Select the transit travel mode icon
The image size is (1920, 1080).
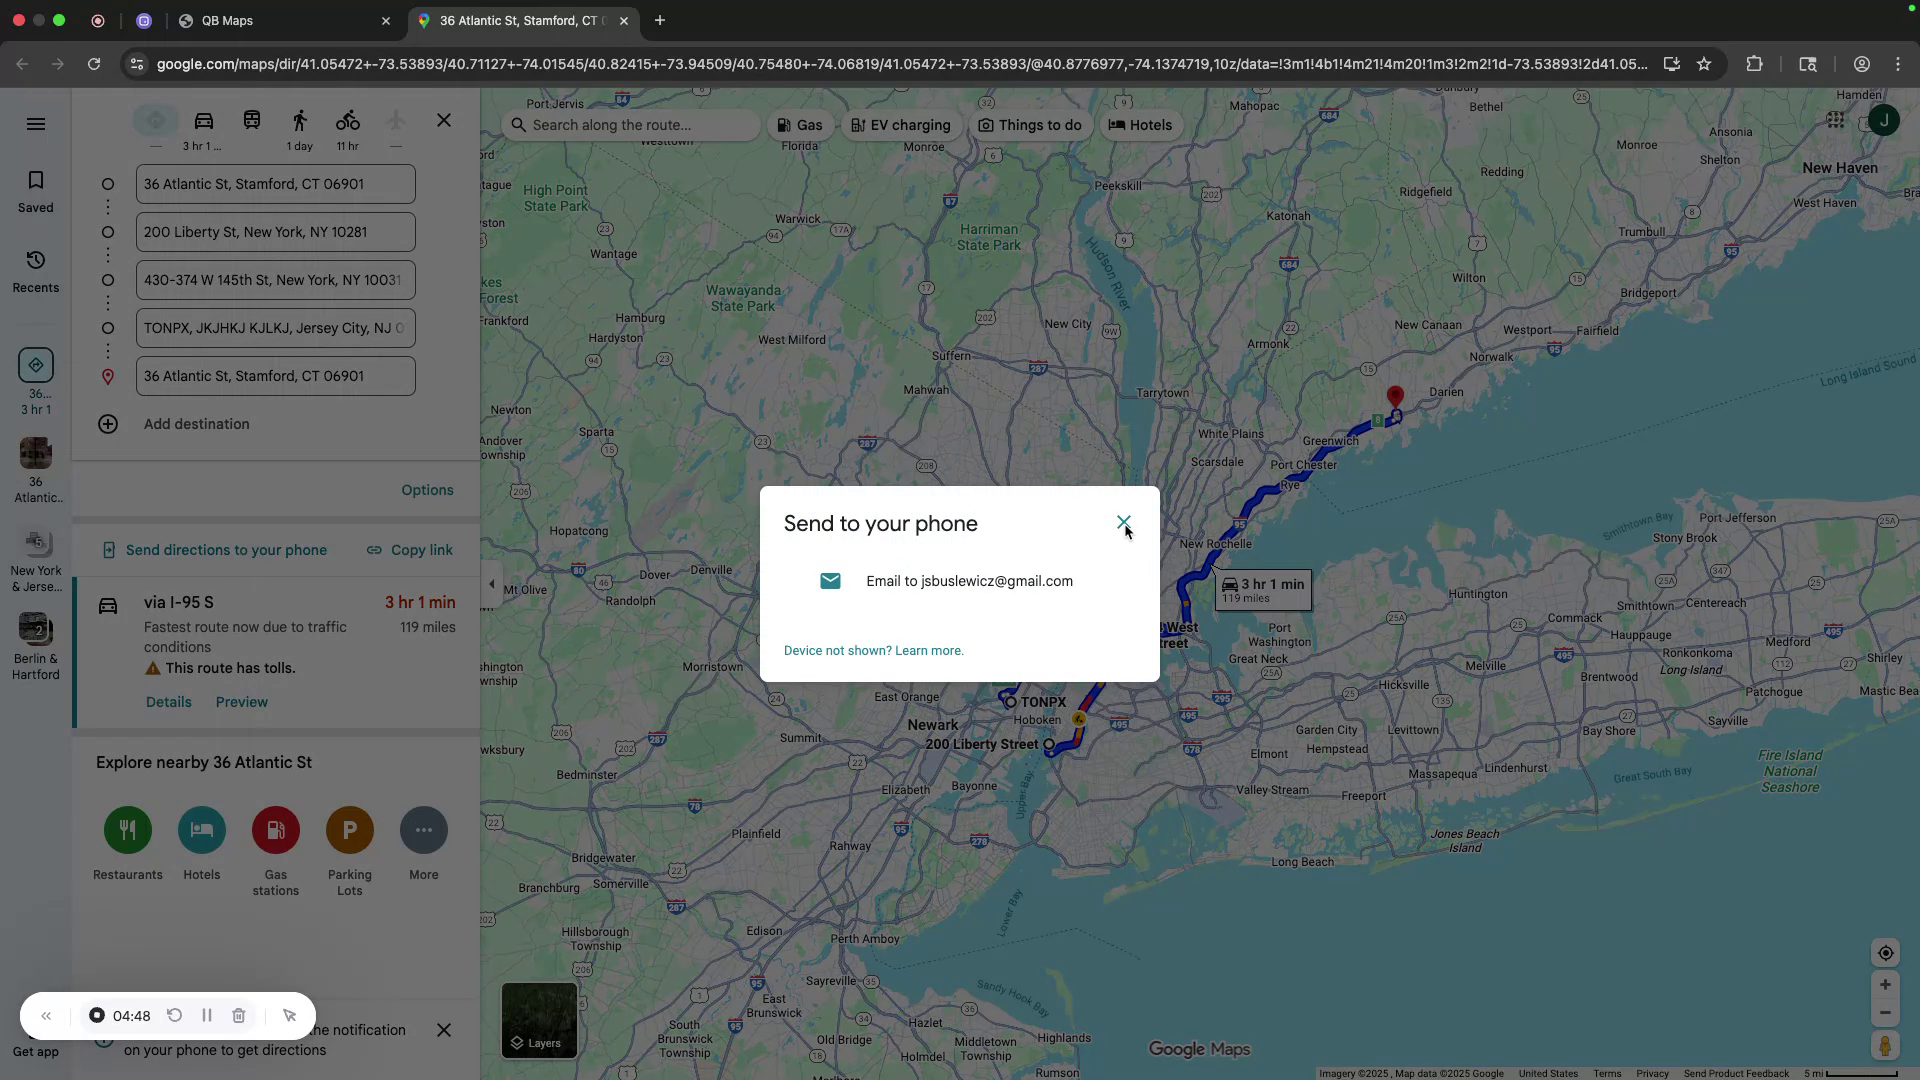tap(251, 120)
